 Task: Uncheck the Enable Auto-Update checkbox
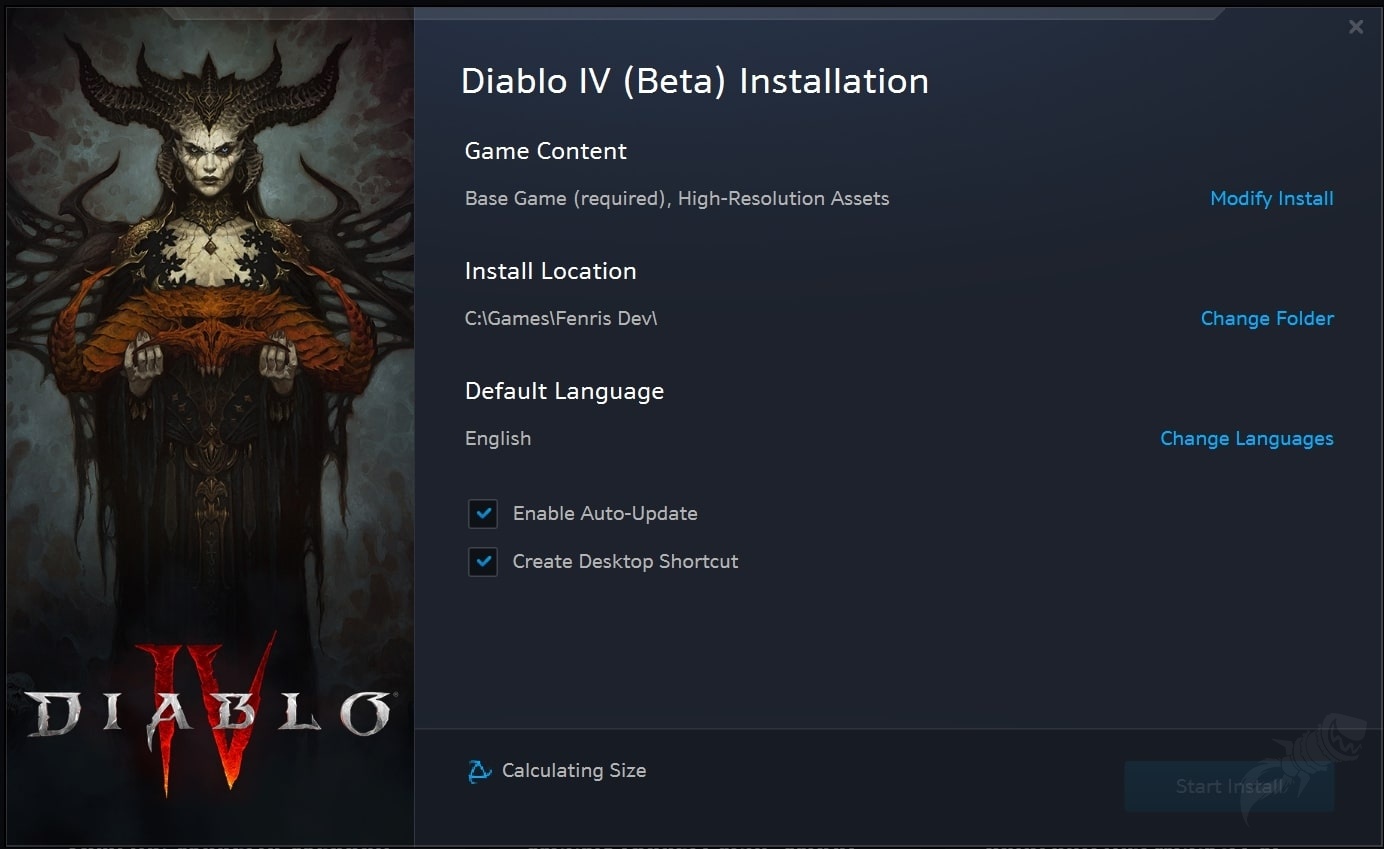483,514
